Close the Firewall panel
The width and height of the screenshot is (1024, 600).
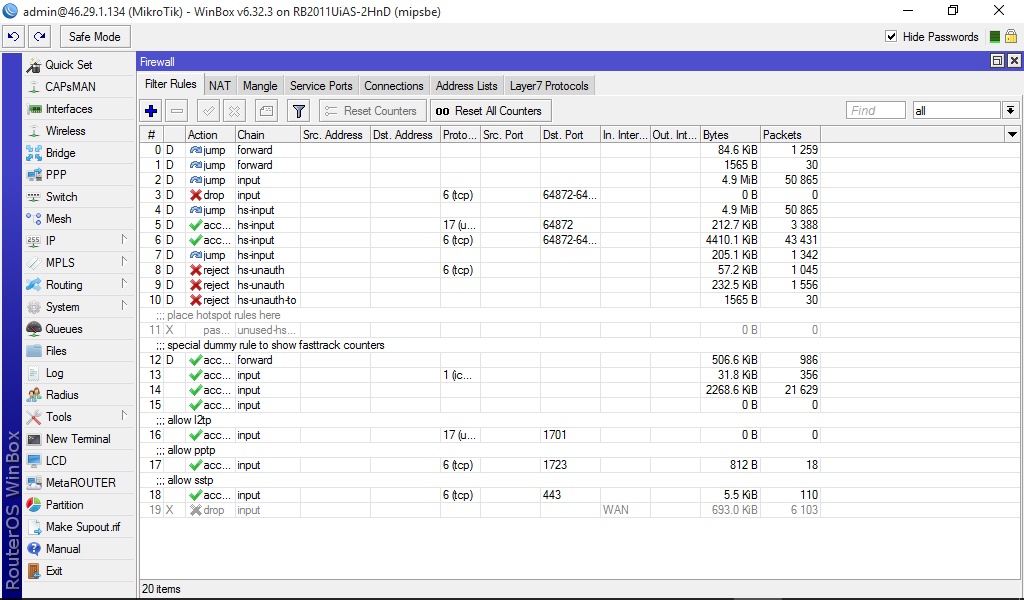1014,61
